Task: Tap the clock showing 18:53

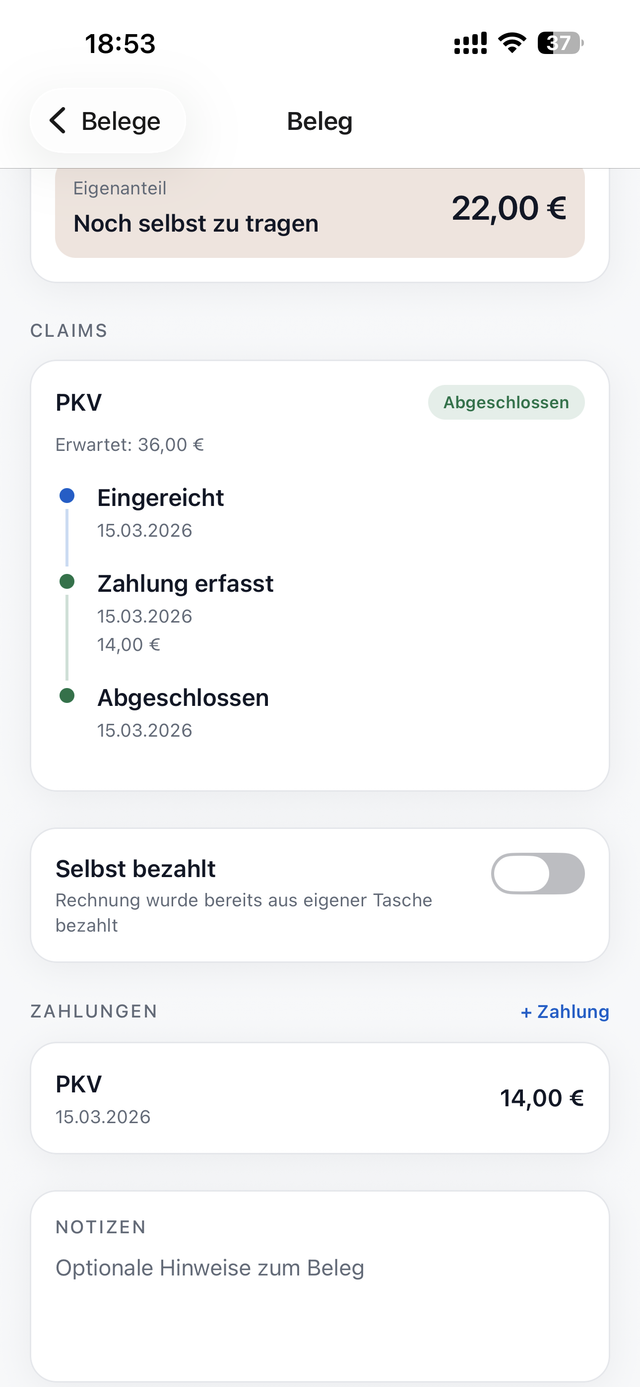Action: point(121,43)
